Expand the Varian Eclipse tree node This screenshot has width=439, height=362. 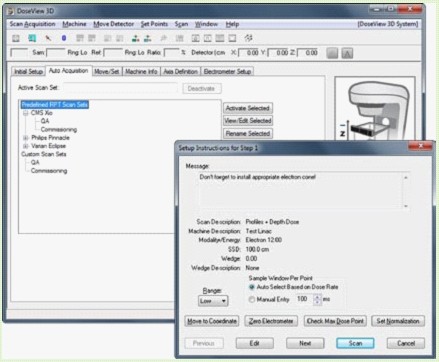26,146
